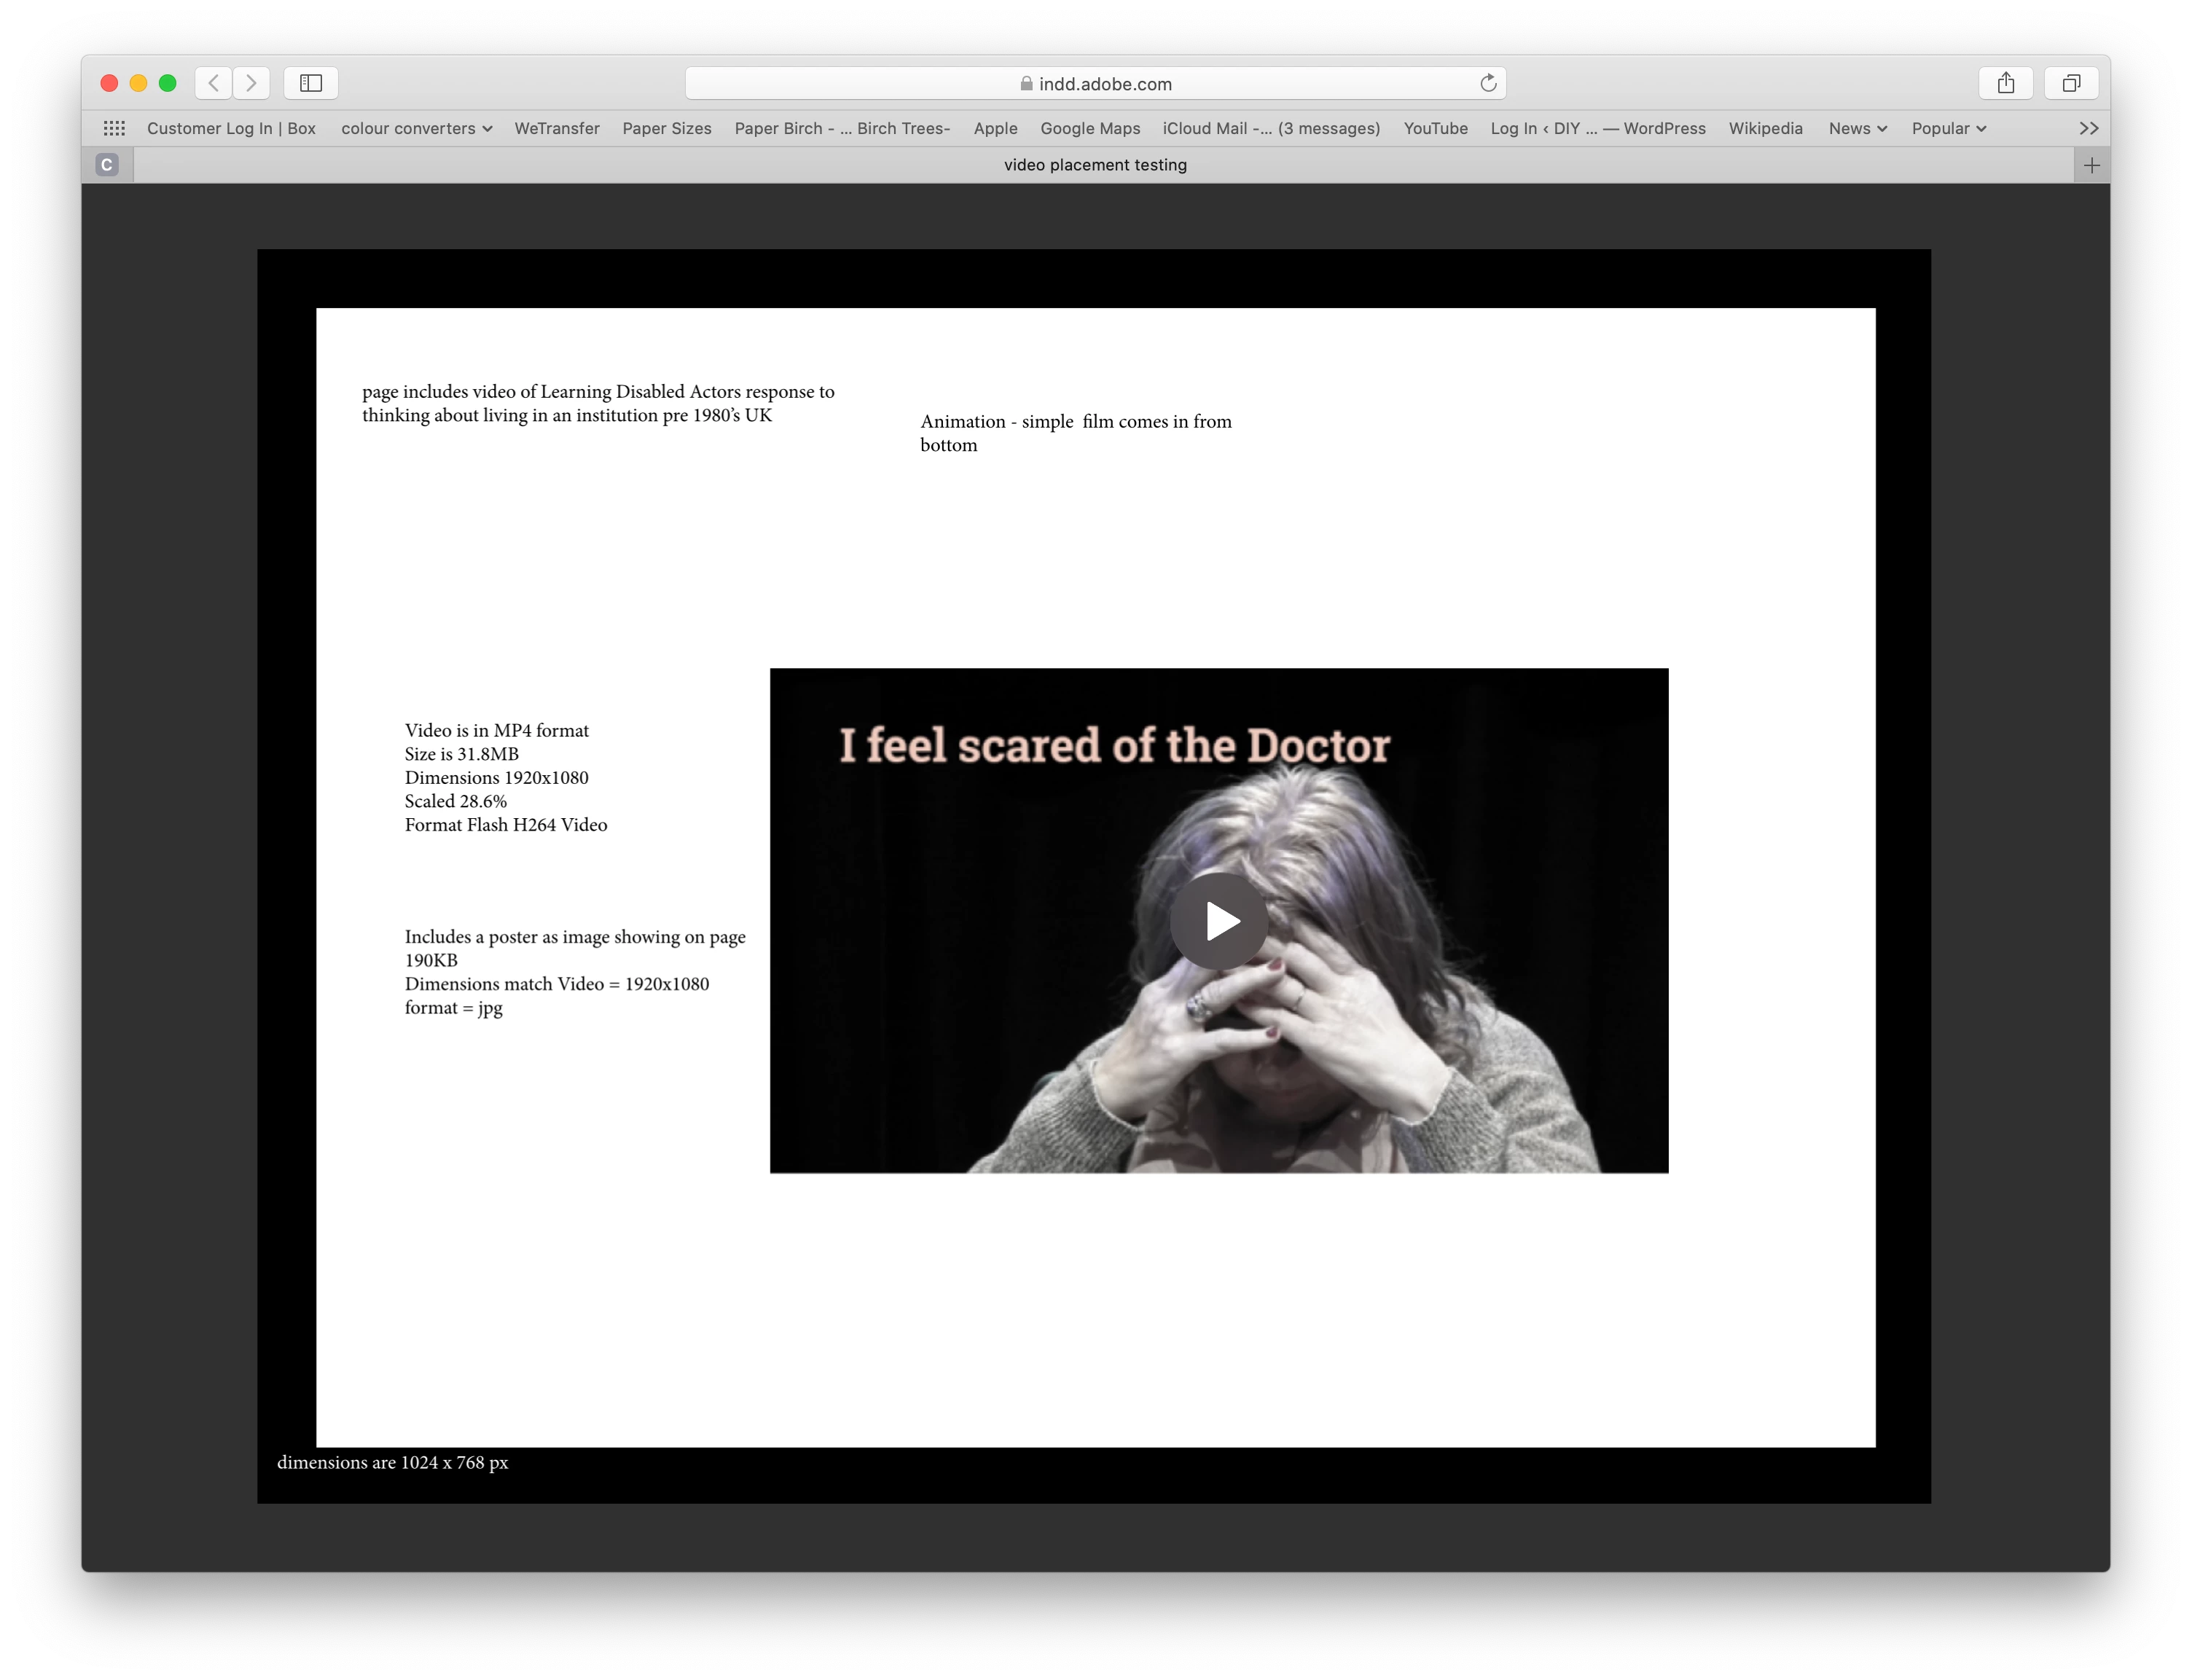2192x1680 pixels.
Task: Click the indd.adobe.com address field
Action: pos(1095,84)
